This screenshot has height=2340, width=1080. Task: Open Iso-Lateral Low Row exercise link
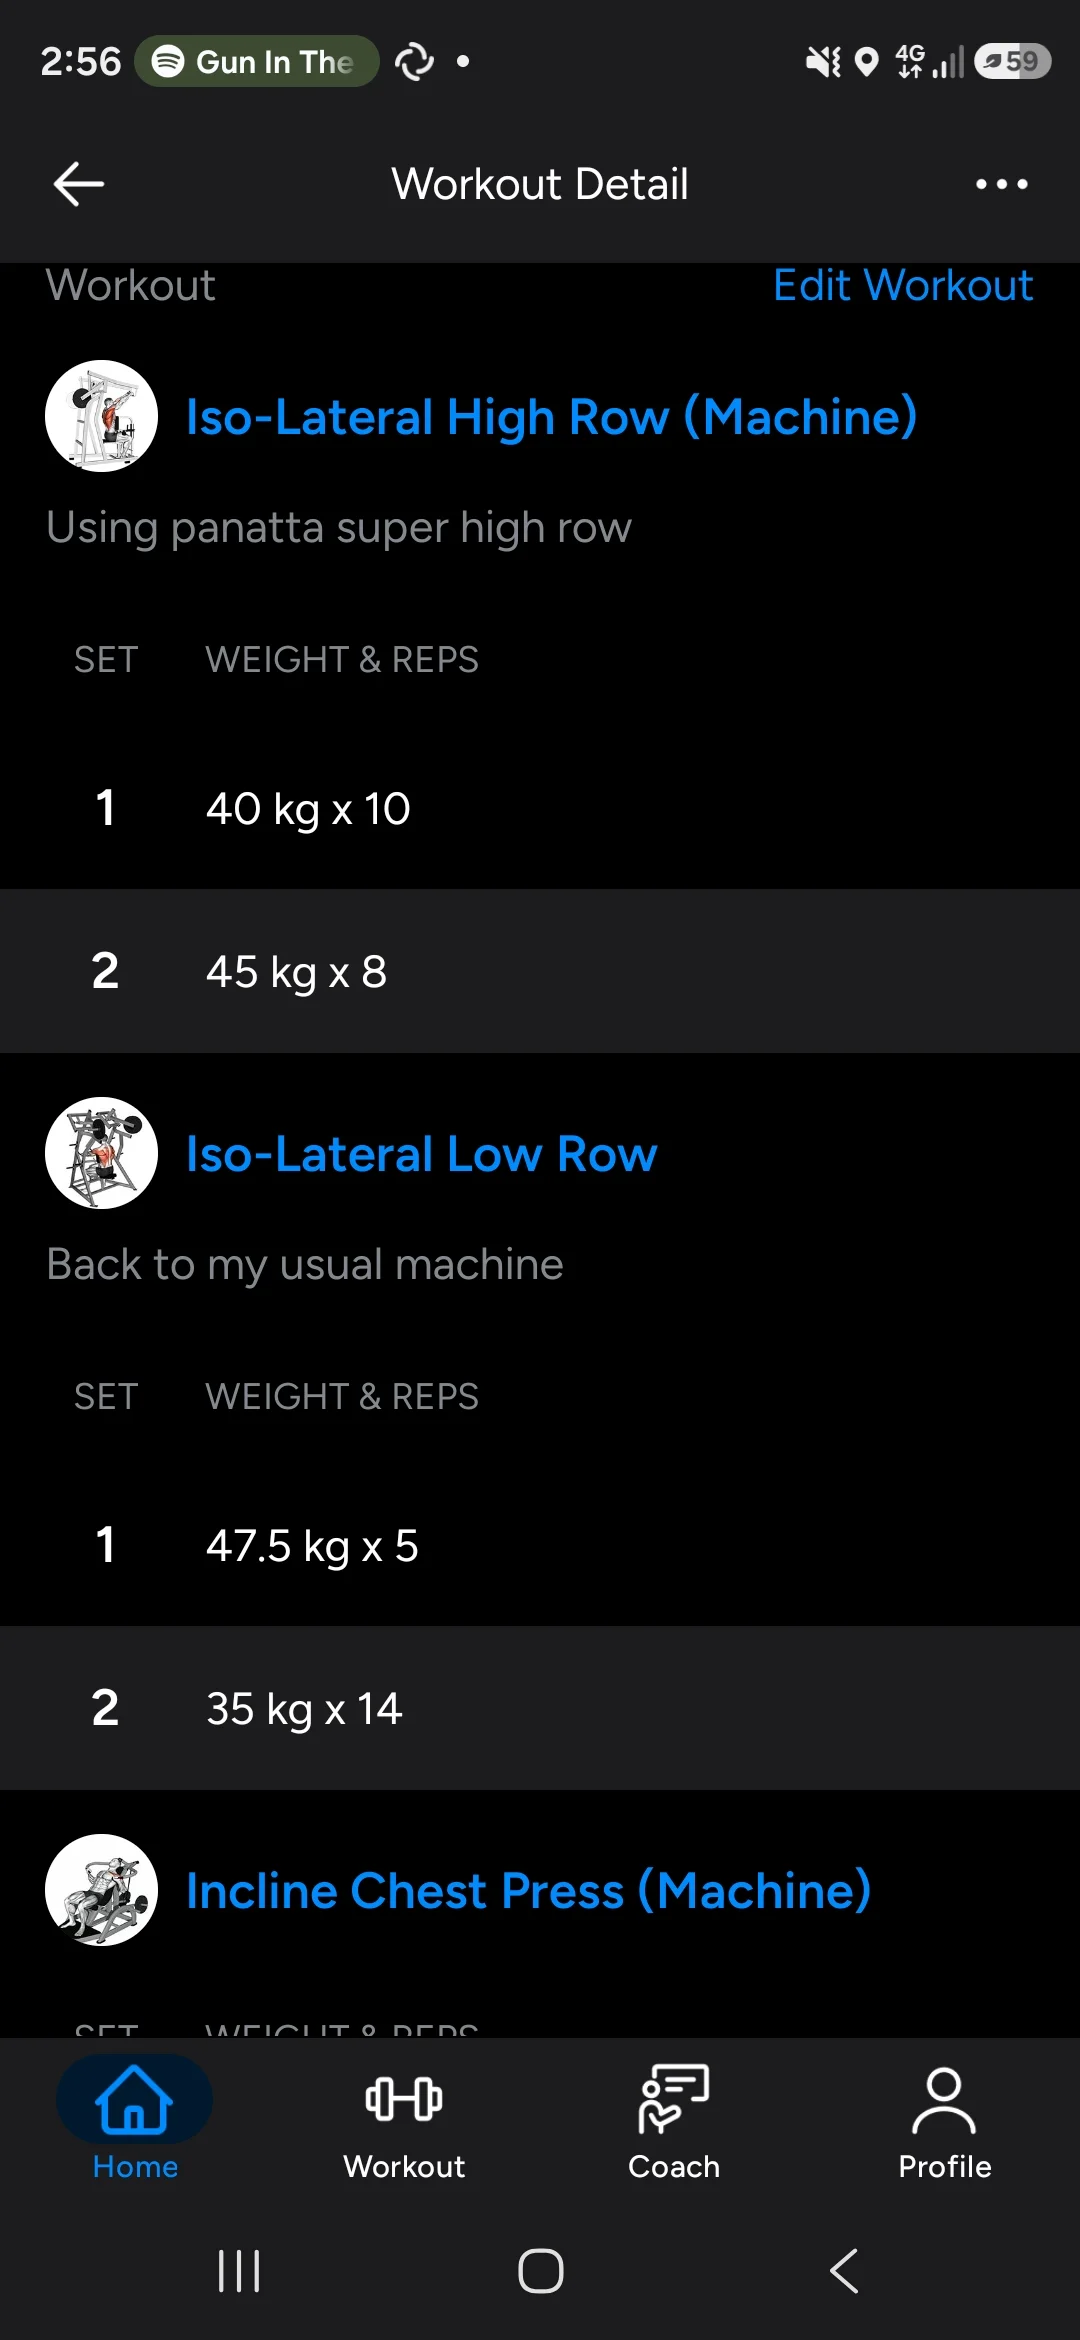click(422, 1154)
